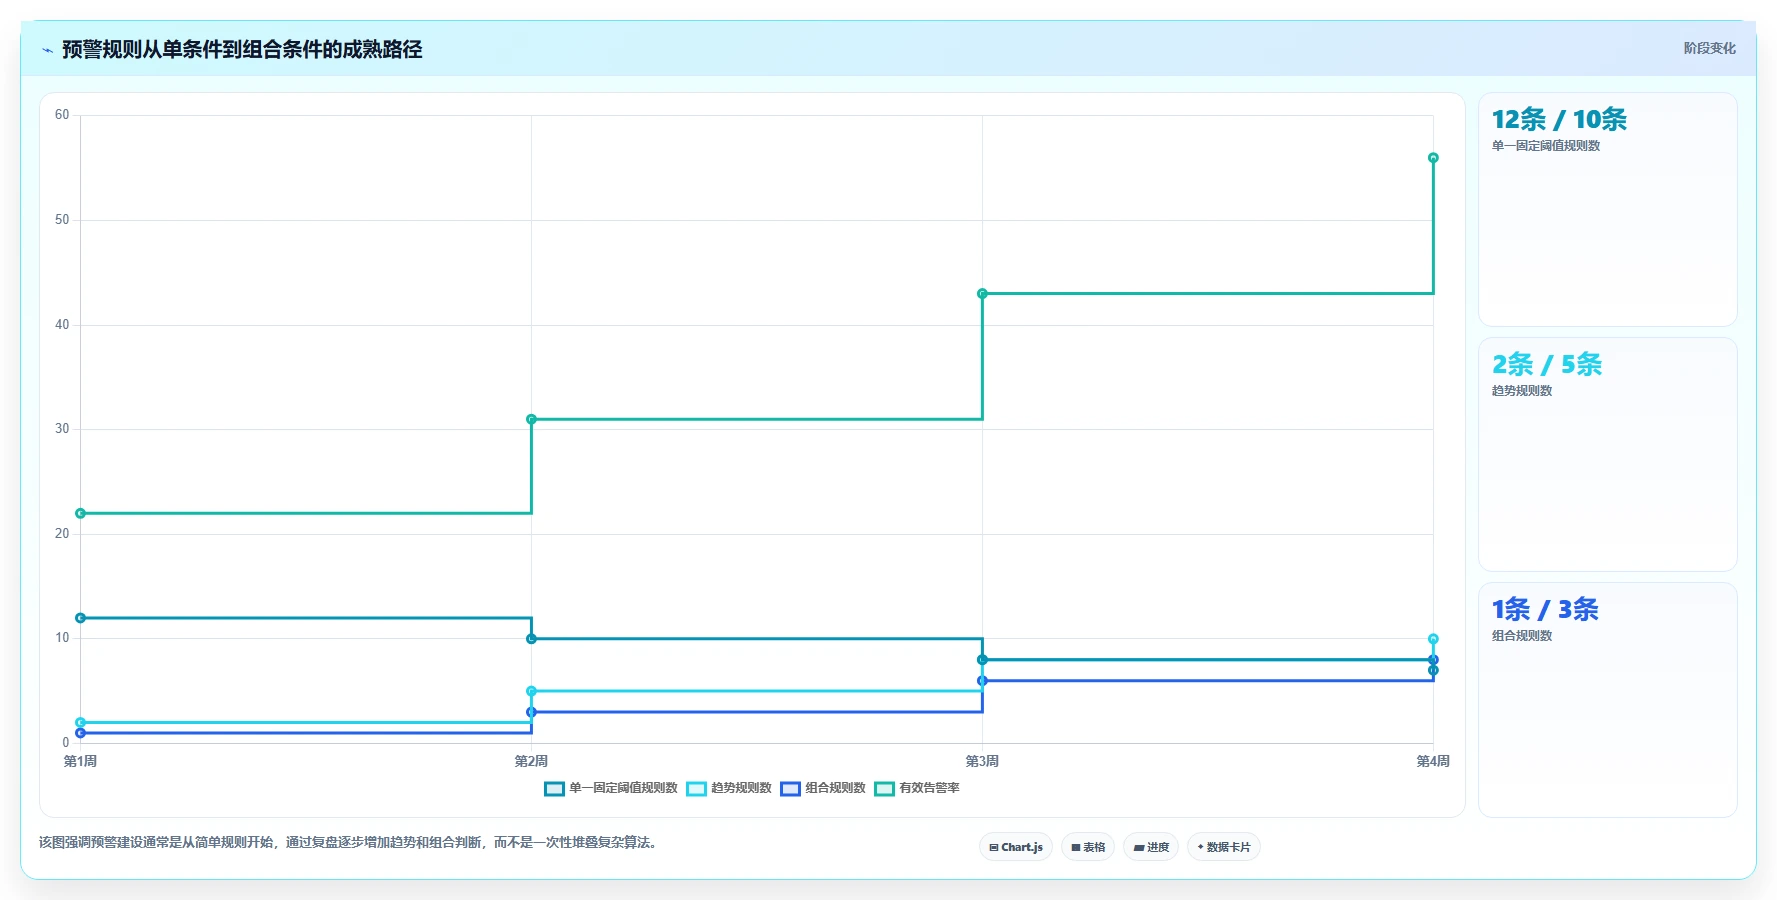The width and height of the screenshot is (1777, 900).
Task: Toggle the 组合规则数 legend series
Action: tap(823, 788)
